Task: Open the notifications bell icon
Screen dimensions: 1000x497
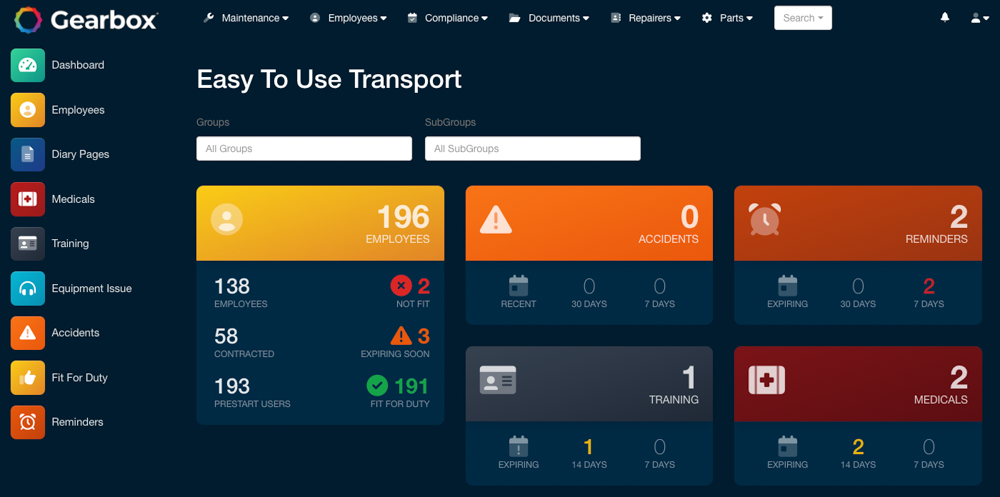Action: (945, 18)
